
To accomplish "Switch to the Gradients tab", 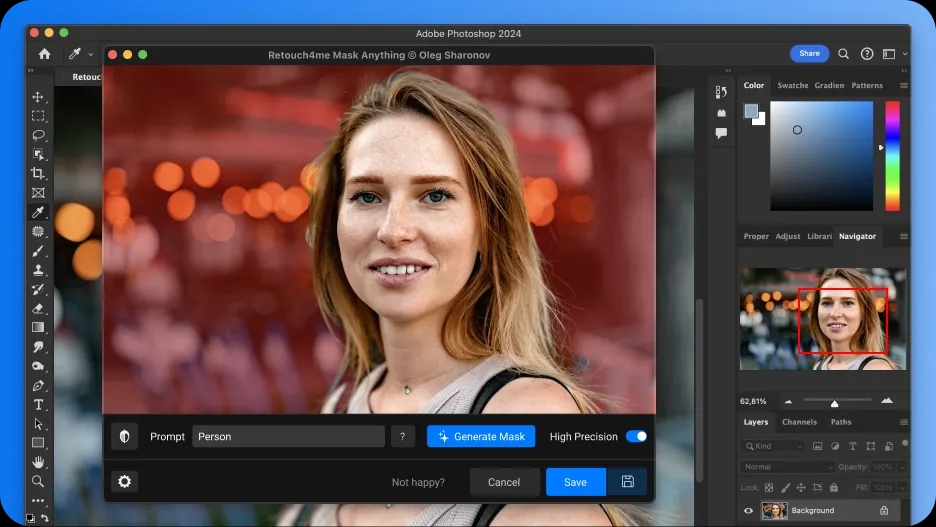I will 829,85.
